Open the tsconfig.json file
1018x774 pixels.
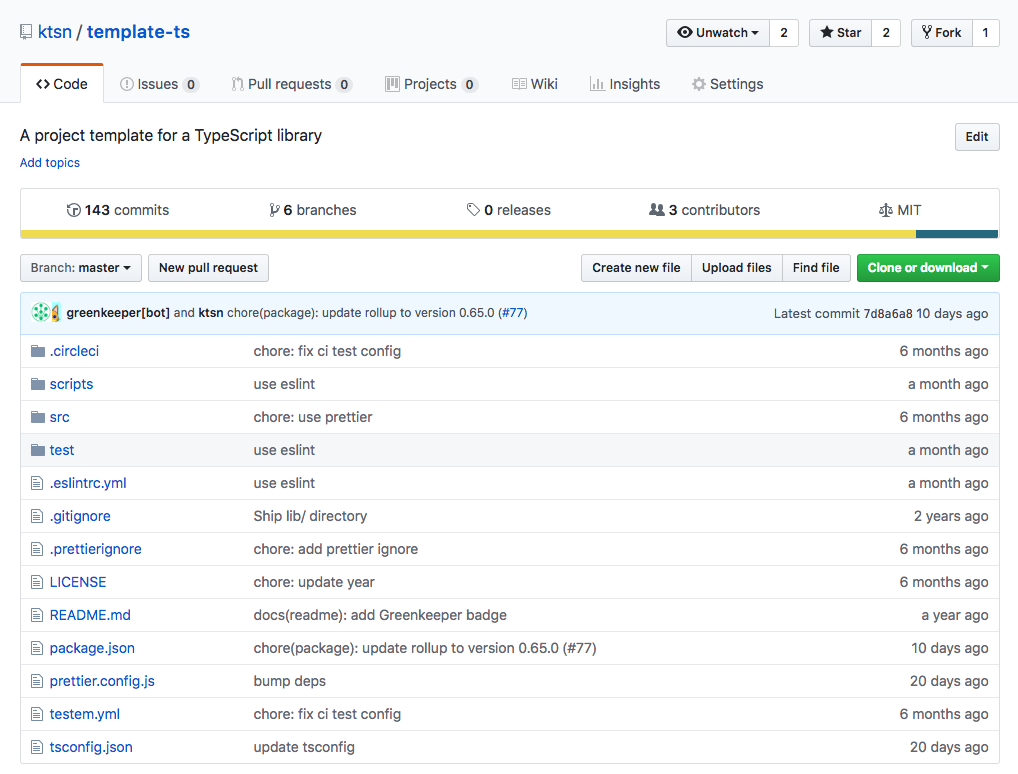coord(91,747)
